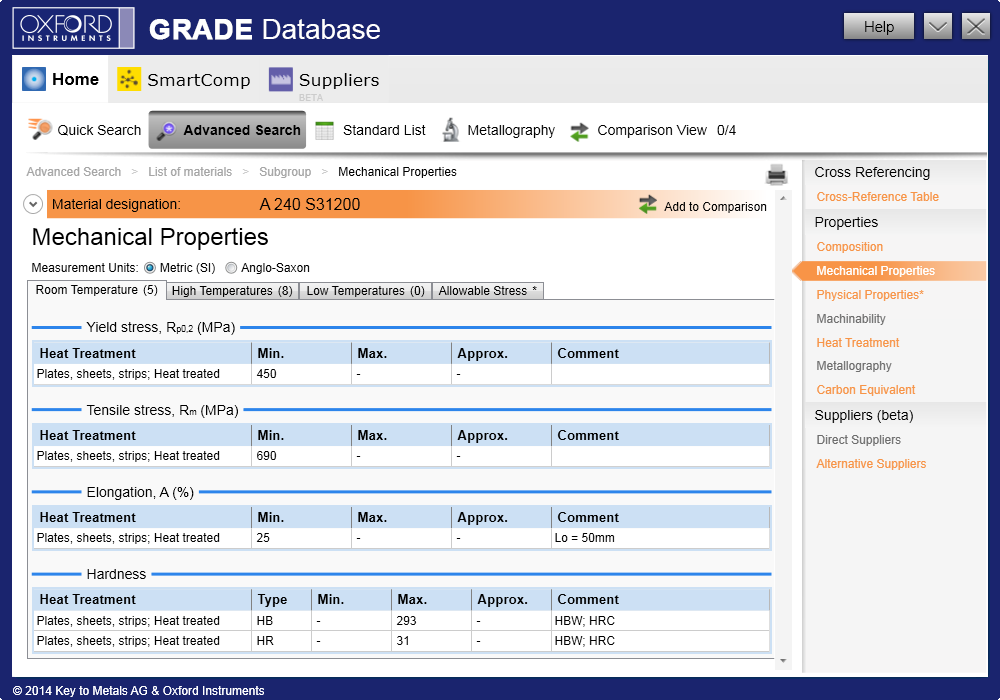Open the Composition properties link
Screen dimensions: 1000x700
849,247
